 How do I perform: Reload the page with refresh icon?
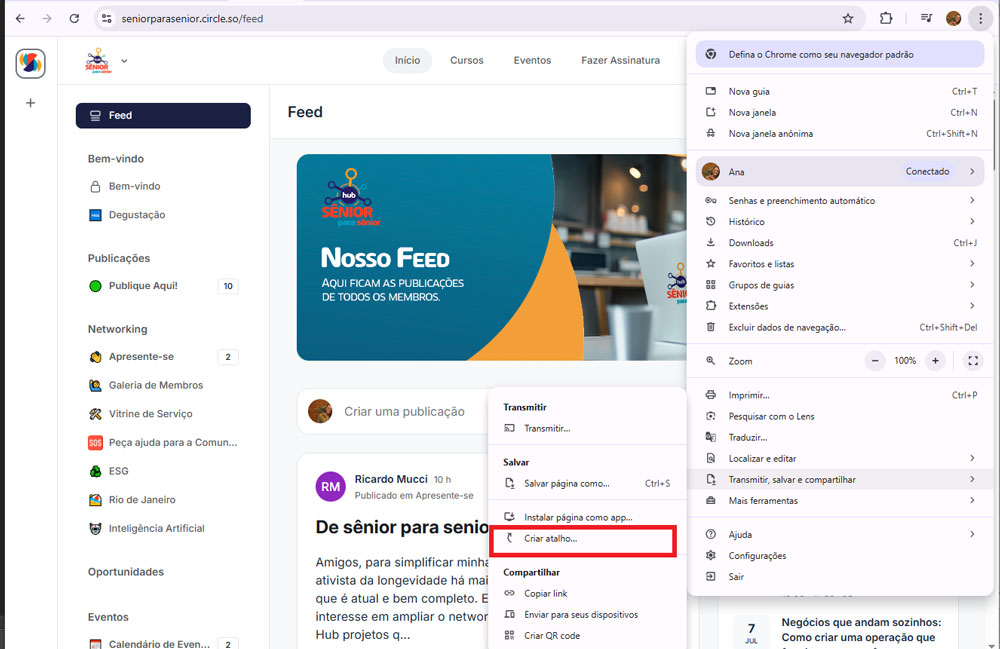click(x=75, y=18)
